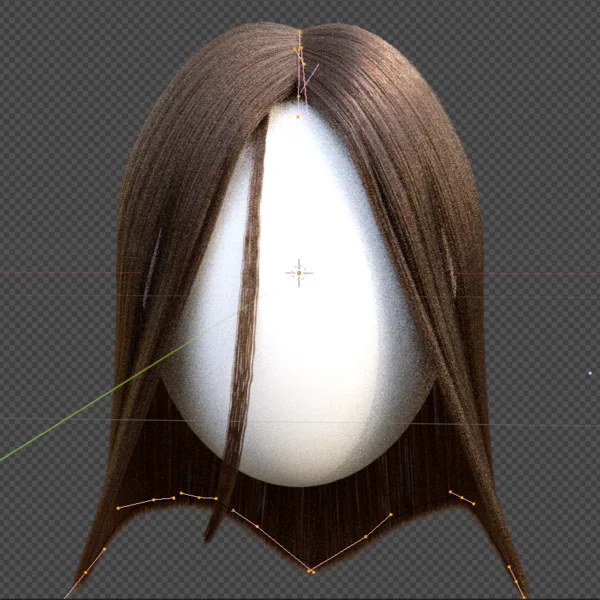Select lower-right point of the lower-right short curve
Viewport: 600px width, 600px height.
(473, 504)
